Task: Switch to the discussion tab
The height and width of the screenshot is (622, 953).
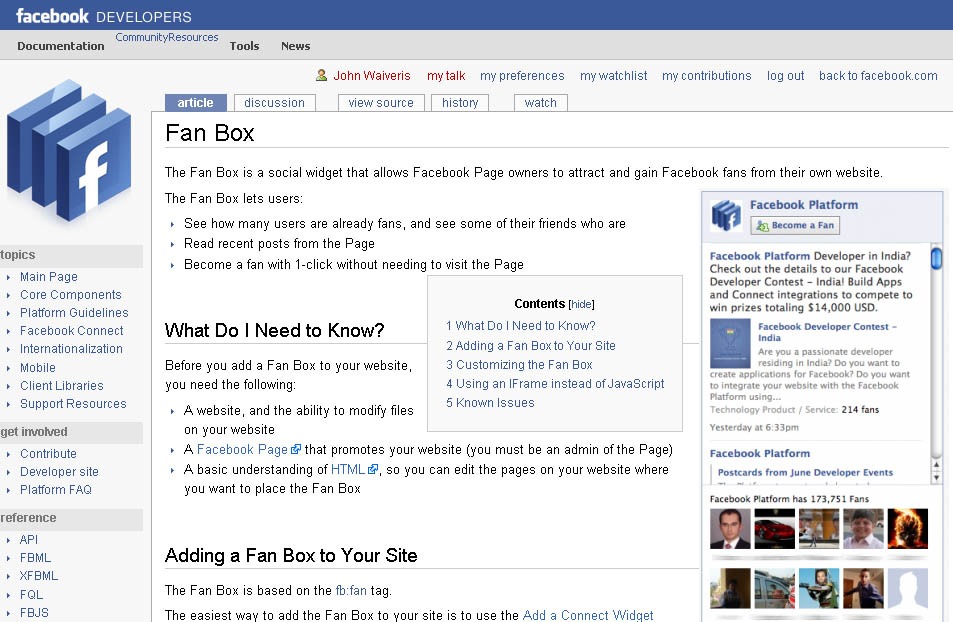Action: tap(275, 103)
